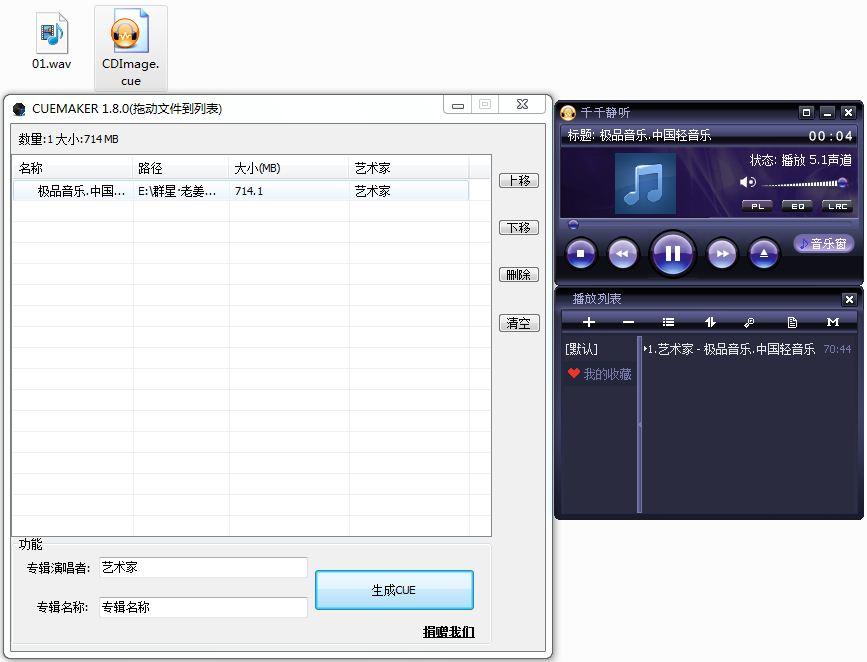Click the plus add-files playlist icon
This screenshot has height=662, width=867.
589,322
